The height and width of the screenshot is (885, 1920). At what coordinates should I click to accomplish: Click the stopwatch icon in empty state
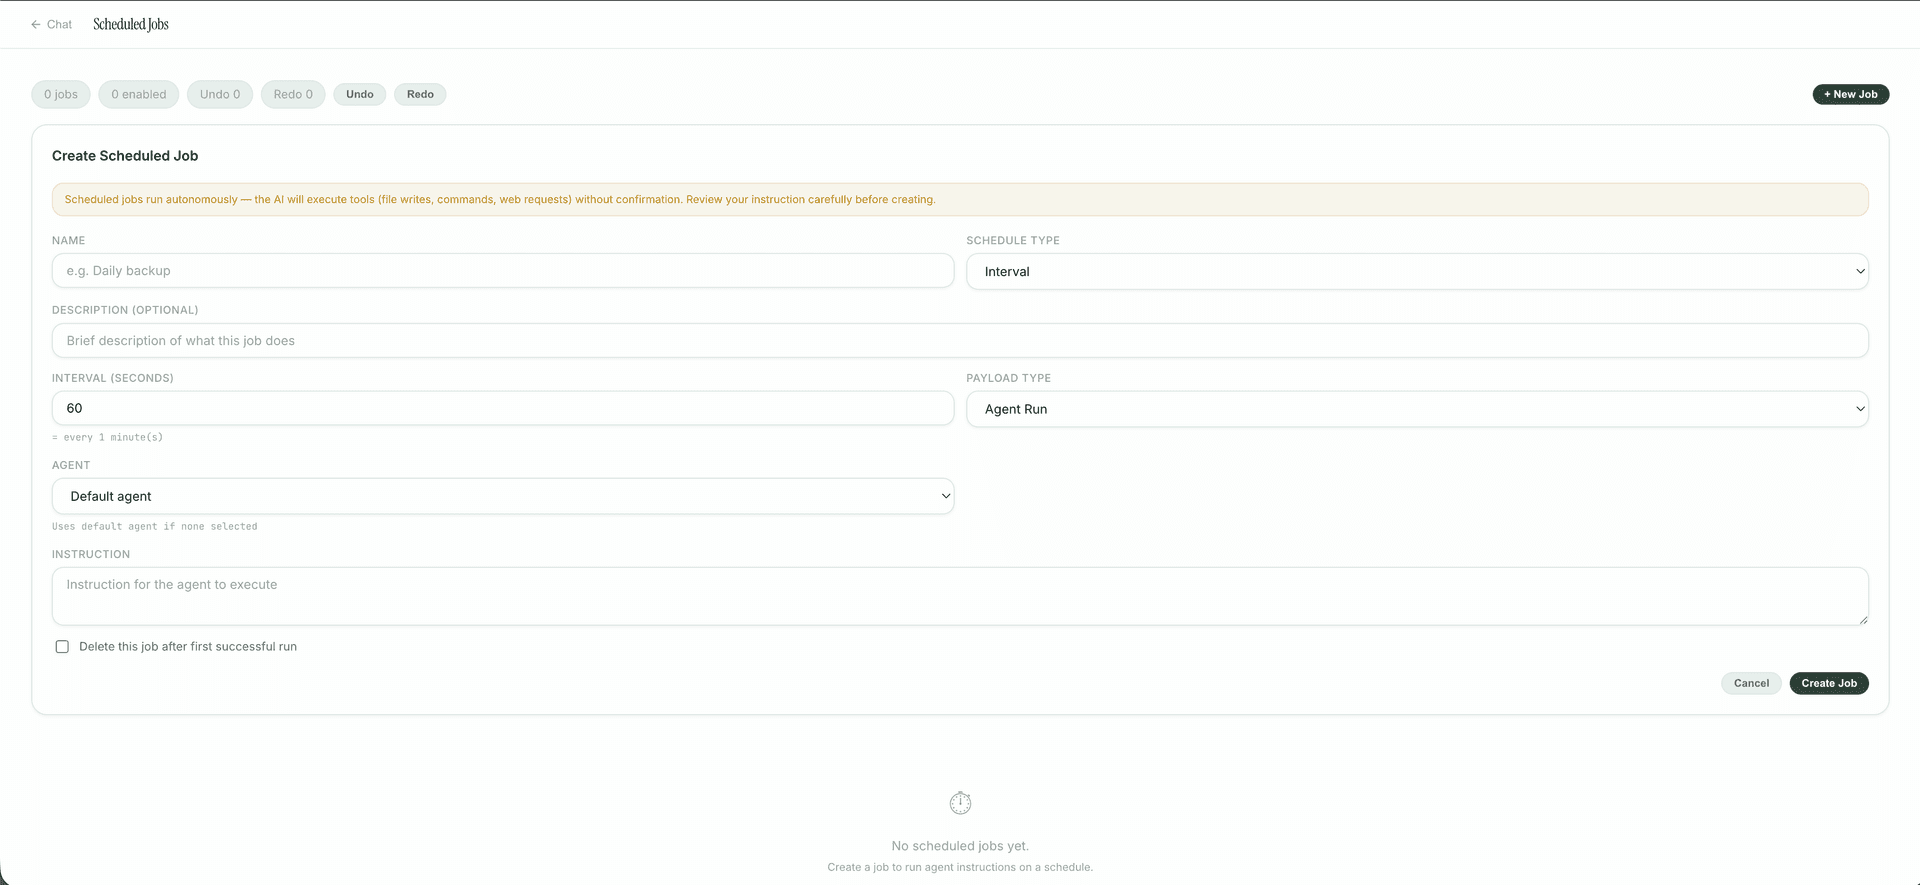tap(960, 803)
